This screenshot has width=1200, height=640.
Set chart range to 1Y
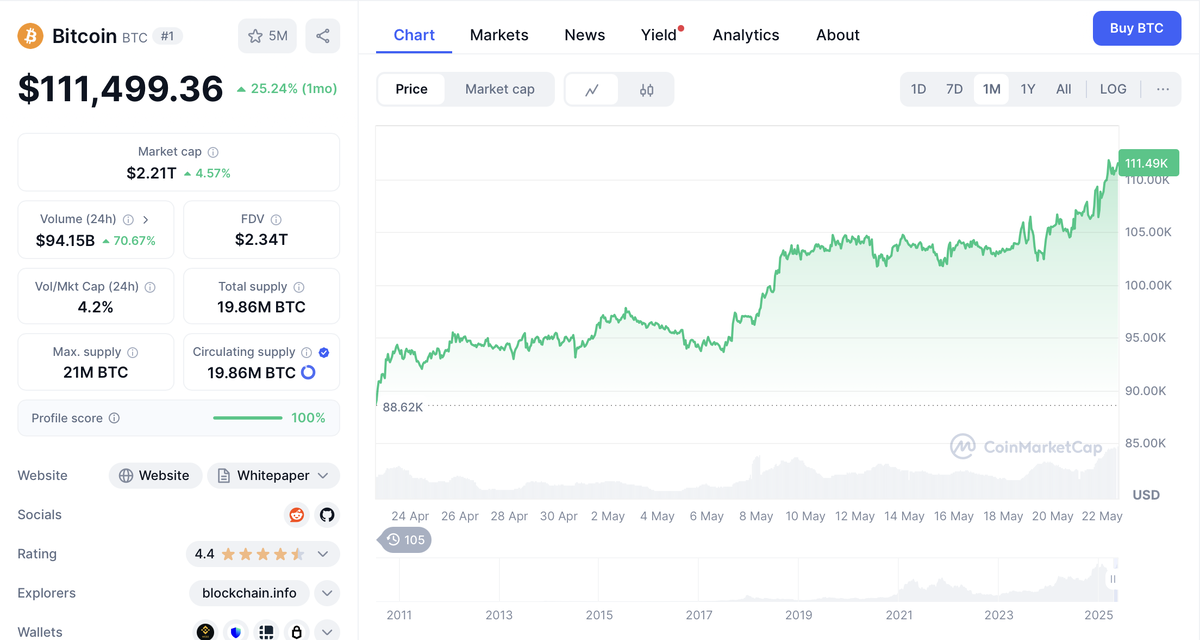click(1028, 89)
